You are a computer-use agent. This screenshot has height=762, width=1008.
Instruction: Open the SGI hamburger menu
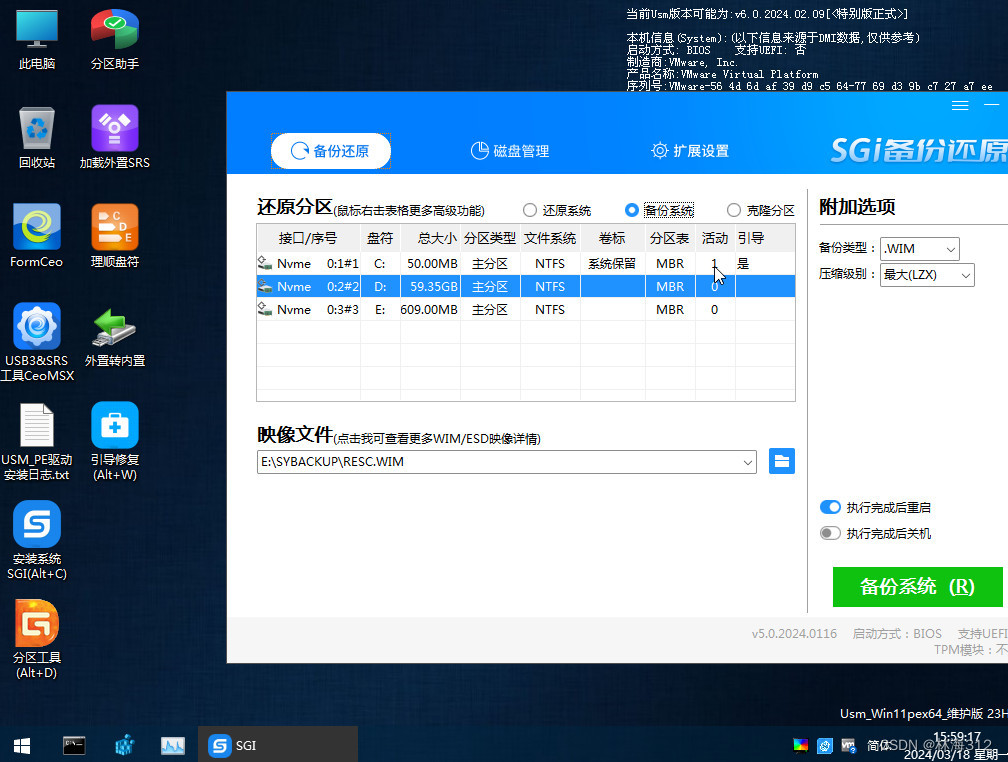960,105
